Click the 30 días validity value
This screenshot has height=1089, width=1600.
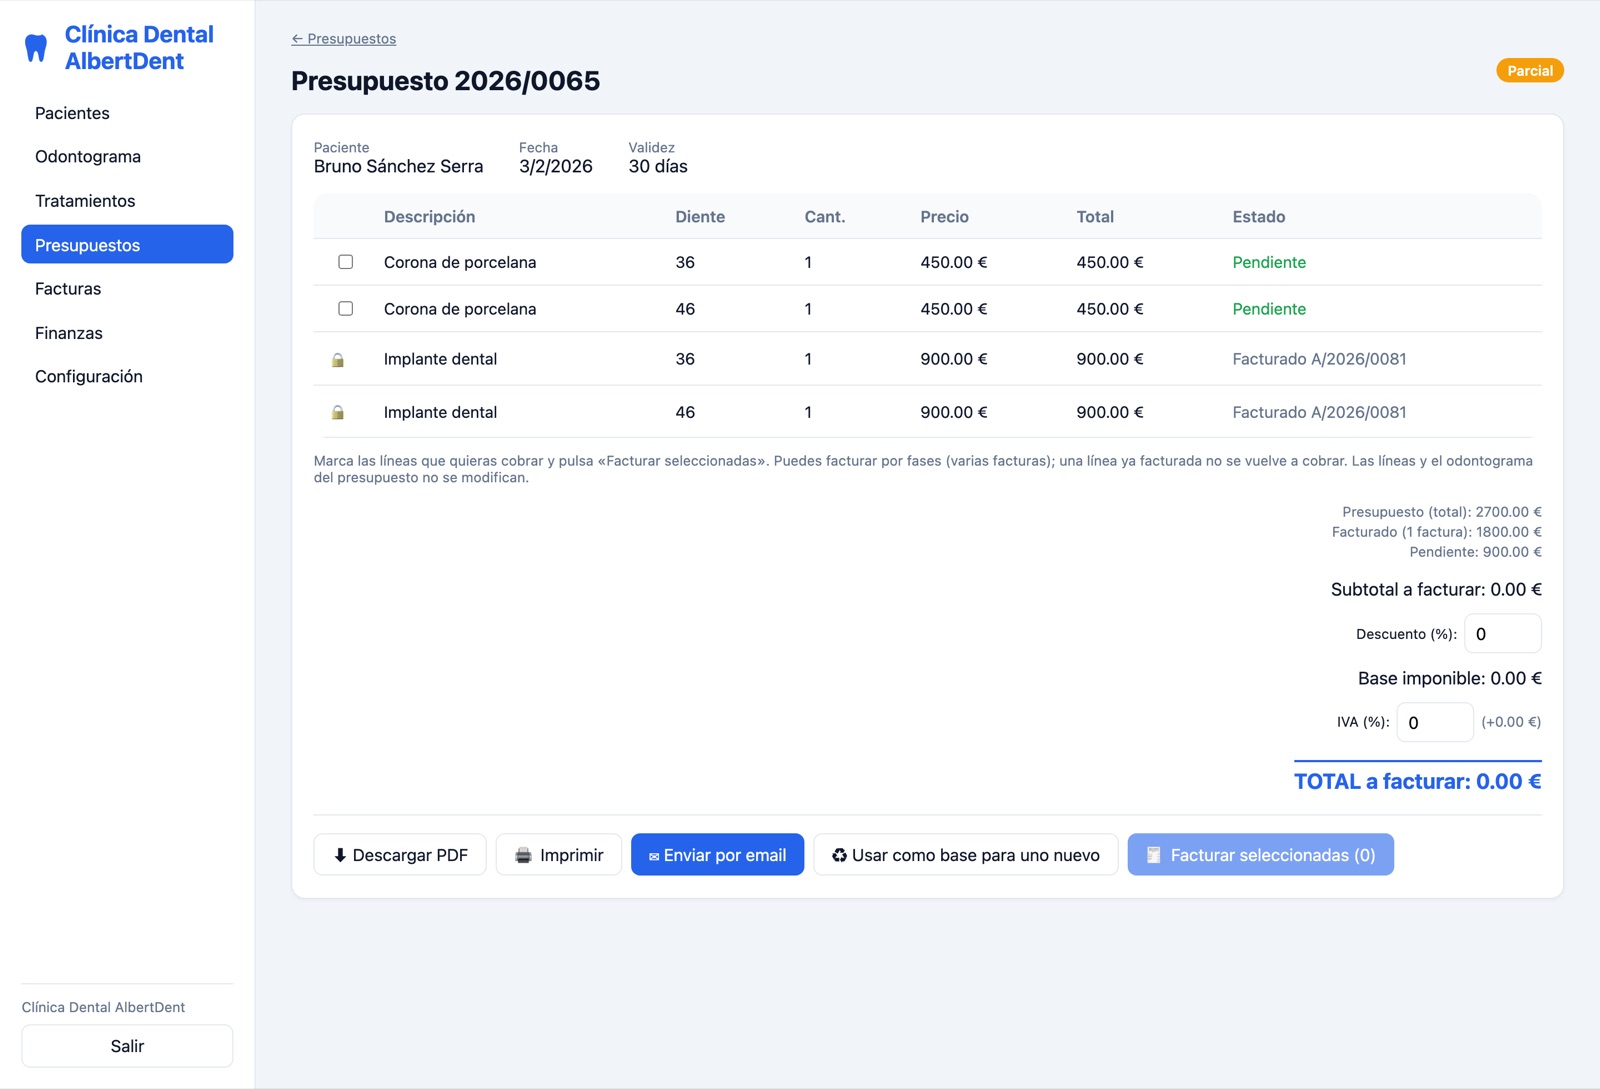coord(658,167)
